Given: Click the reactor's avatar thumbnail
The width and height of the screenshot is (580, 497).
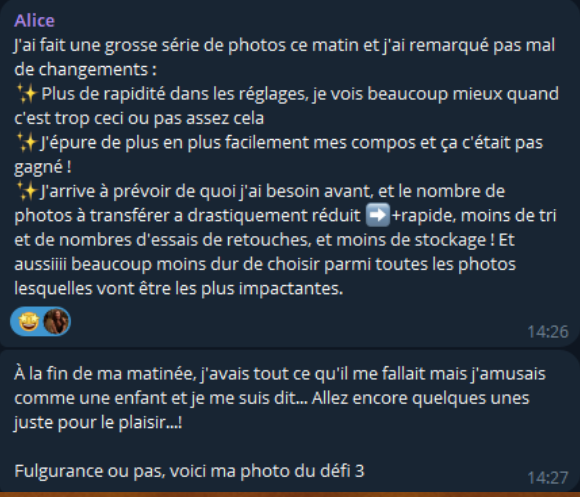Looking at the screenshot, I should point(56,321).
